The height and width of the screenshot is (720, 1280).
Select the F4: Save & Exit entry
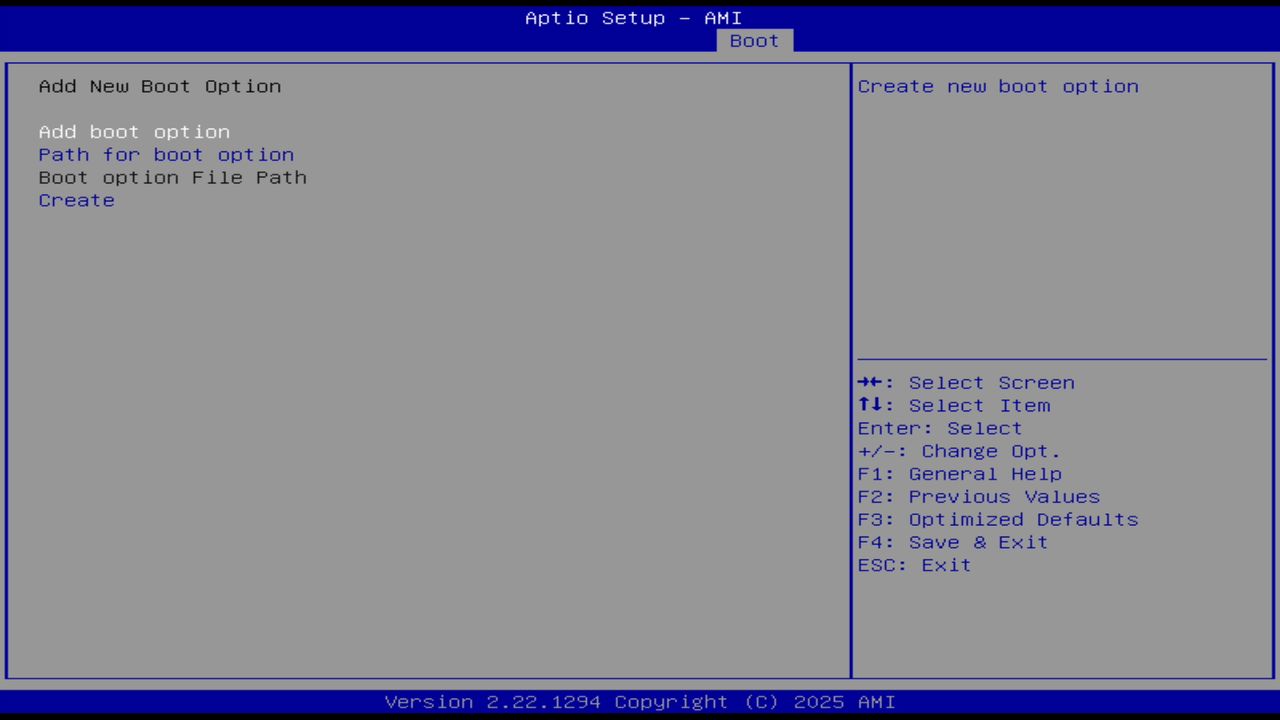coord(951,542)
